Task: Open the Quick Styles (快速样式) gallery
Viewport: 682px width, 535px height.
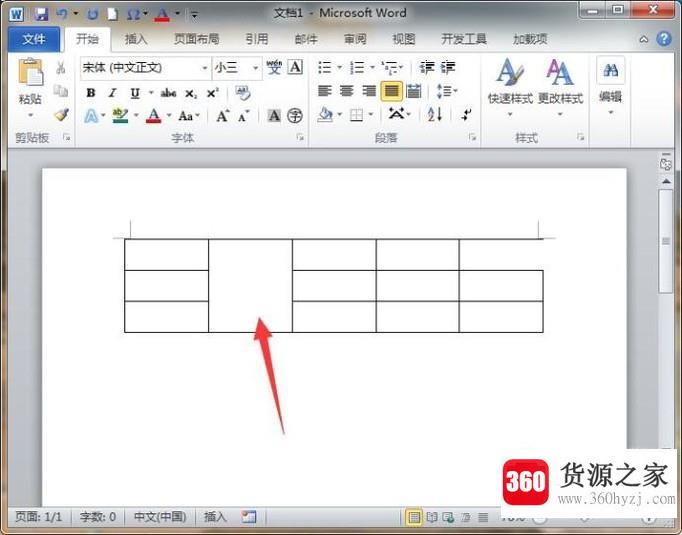Action: (510, 88)
